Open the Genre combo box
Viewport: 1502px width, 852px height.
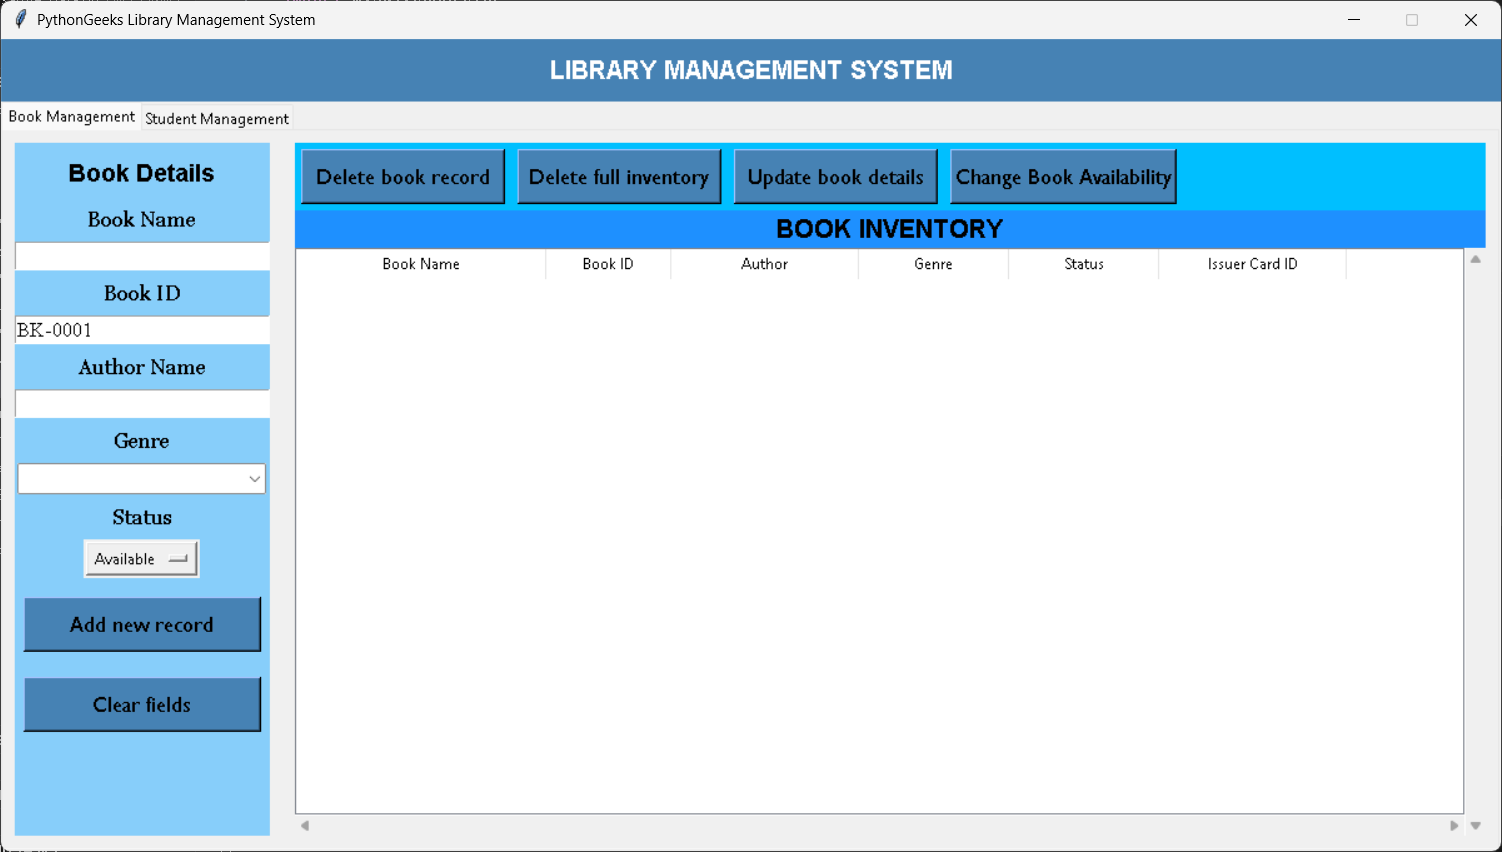[142, 479]
